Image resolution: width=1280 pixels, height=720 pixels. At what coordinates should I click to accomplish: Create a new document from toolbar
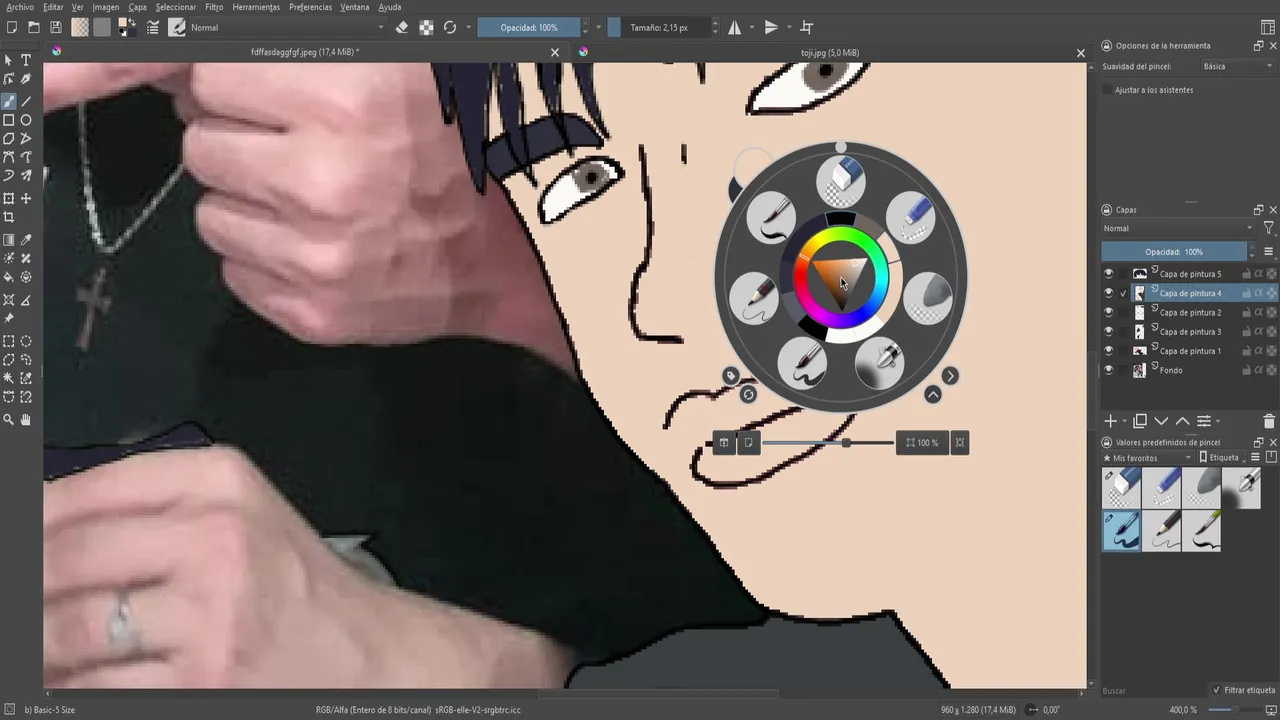(x=12, y=27)
